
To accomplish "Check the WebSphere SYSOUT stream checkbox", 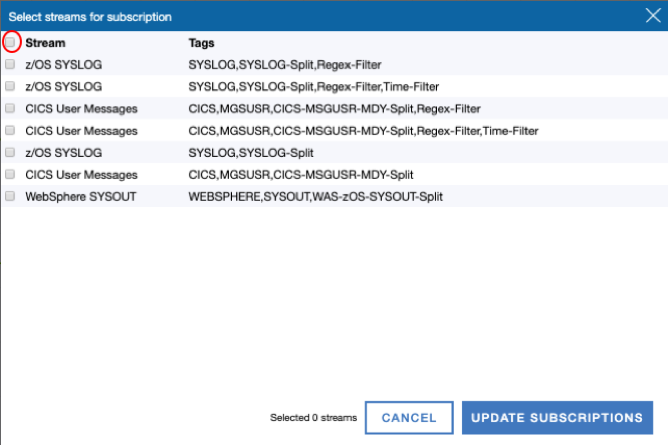I will click(10, 197).
